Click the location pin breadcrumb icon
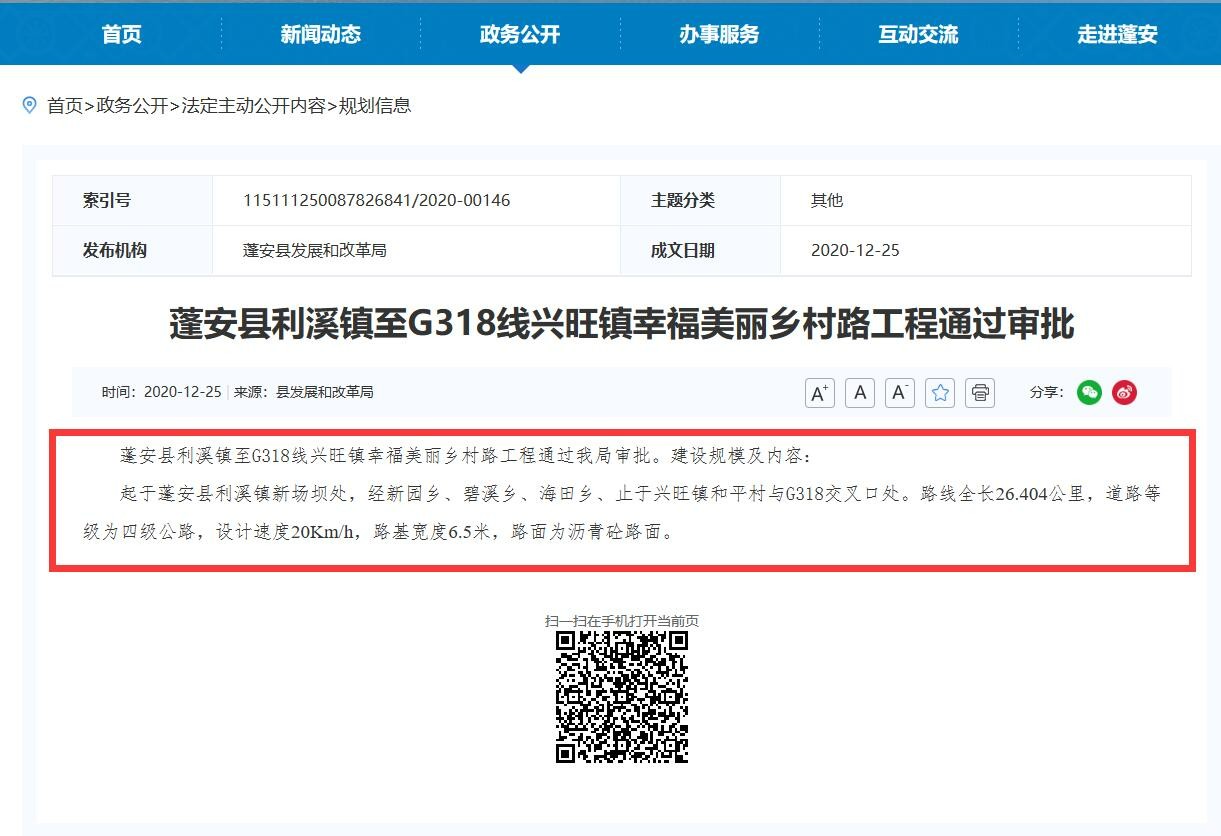 pos(30,105)
